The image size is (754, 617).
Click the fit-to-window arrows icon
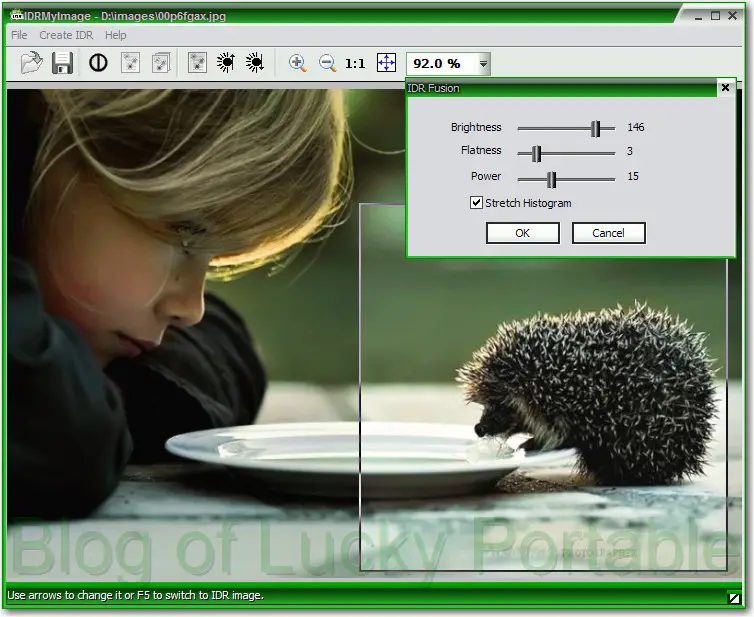[x=386, y=63]
